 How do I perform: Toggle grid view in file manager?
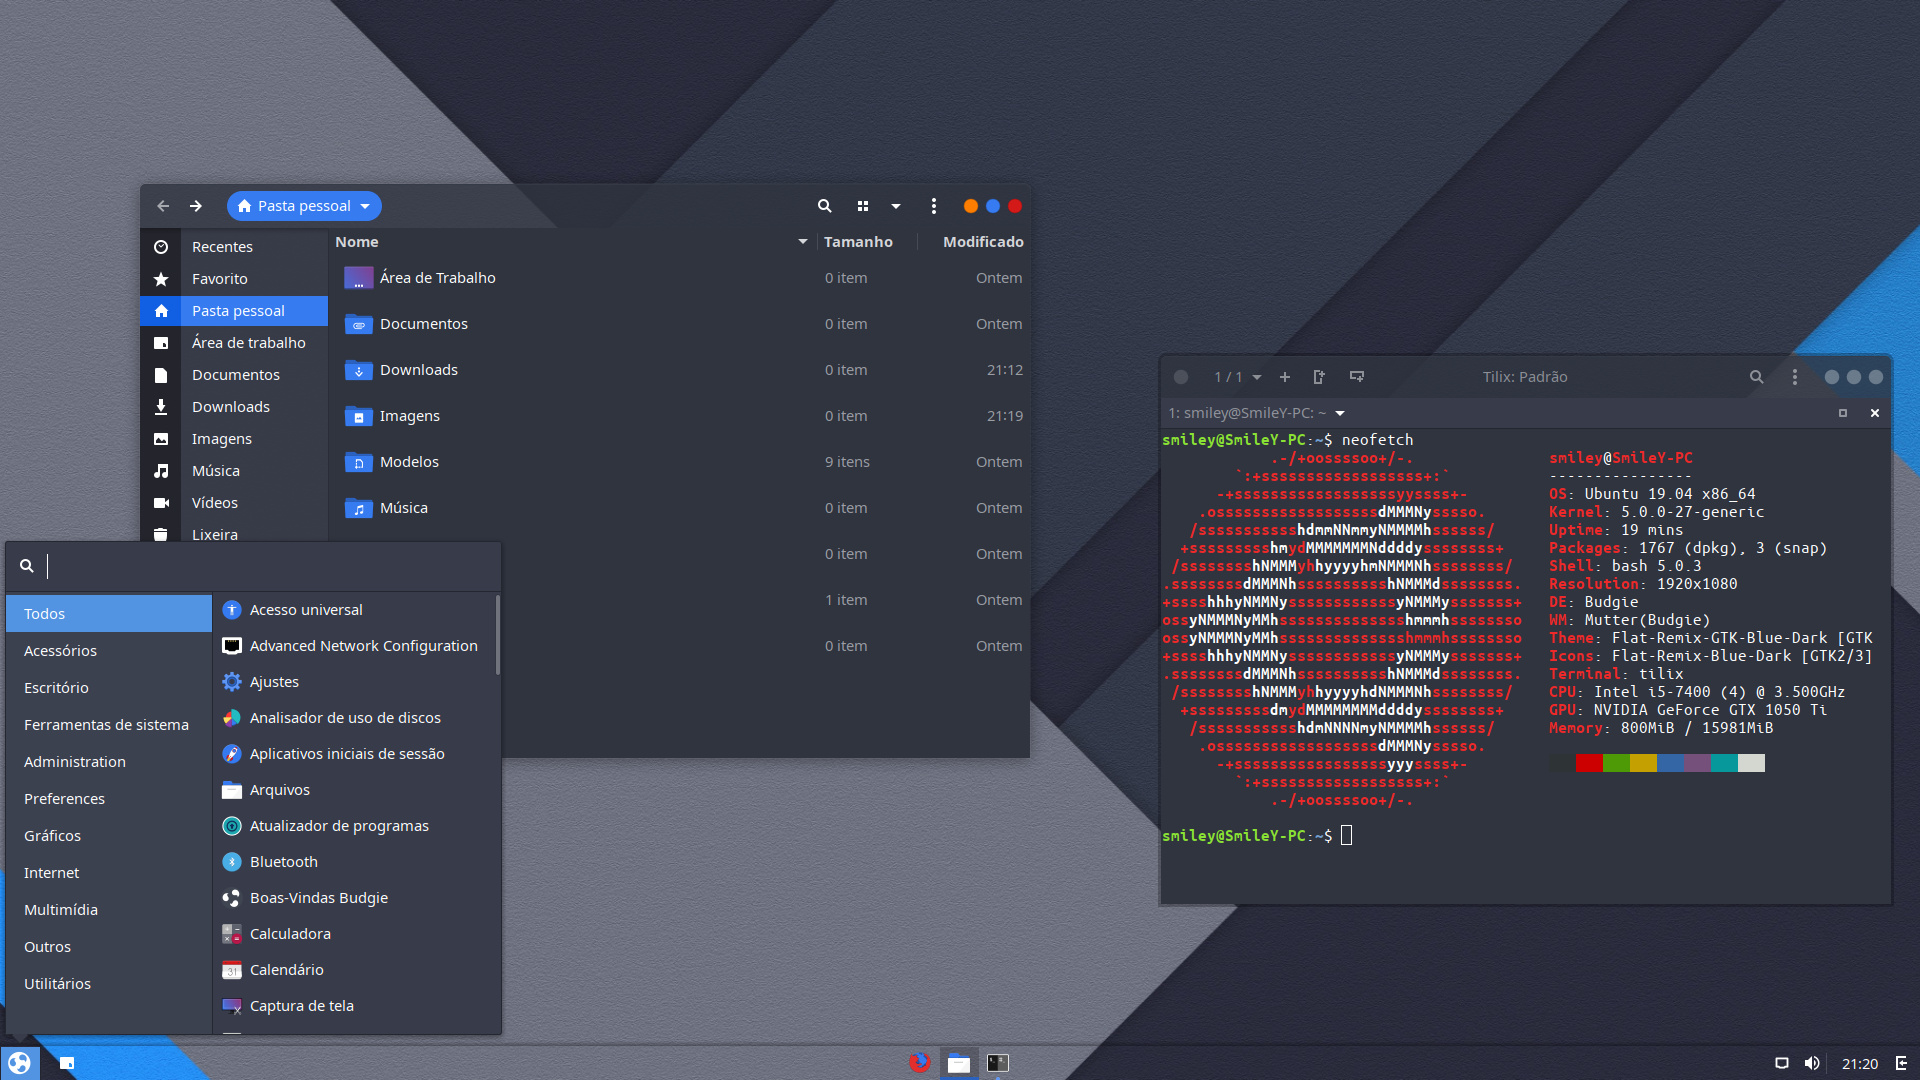click(862, 206)
